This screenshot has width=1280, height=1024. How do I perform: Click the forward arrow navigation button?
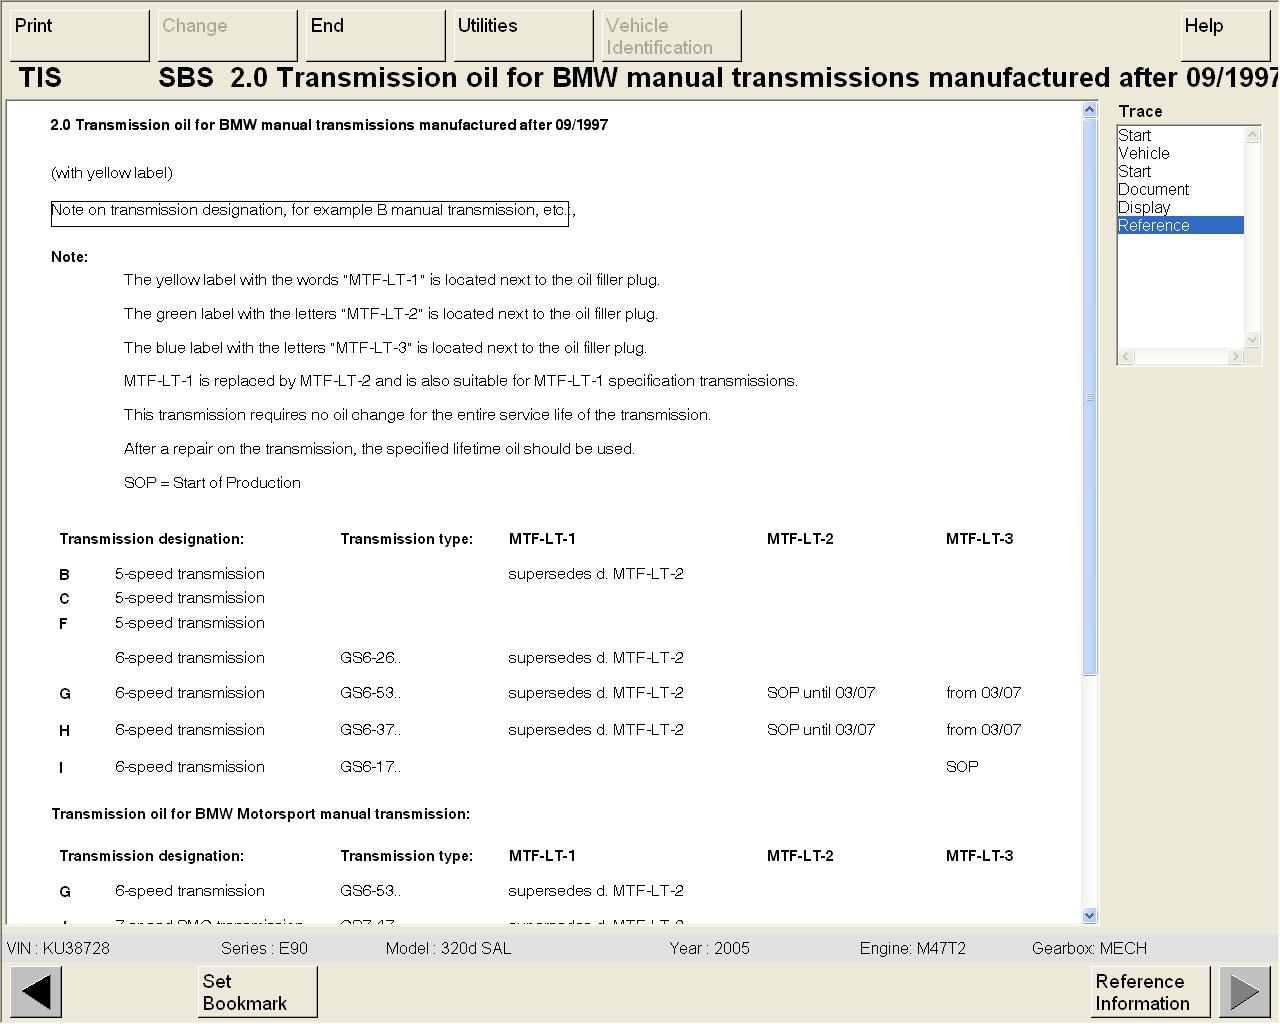coord(1244,991)
